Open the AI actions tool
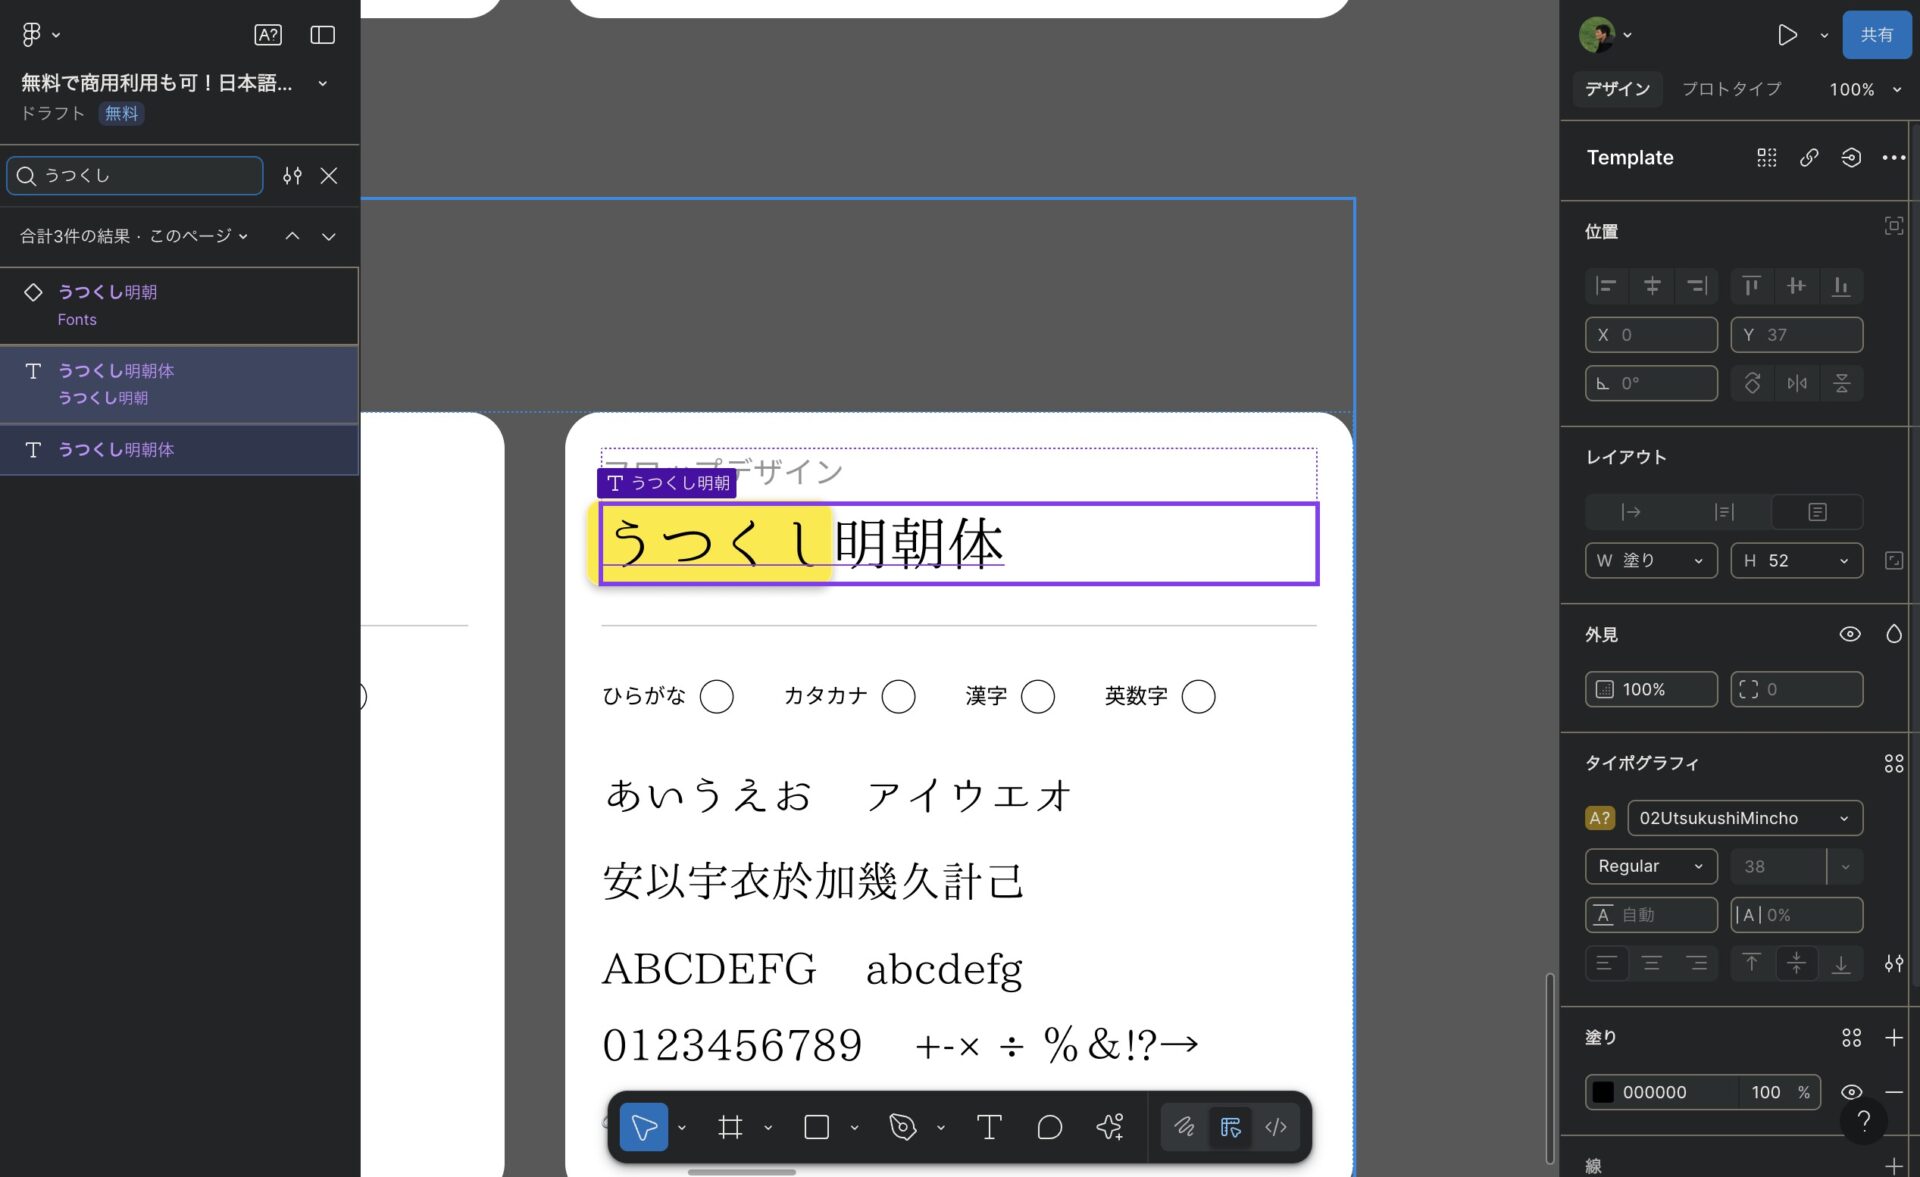 point(1109,1127)
